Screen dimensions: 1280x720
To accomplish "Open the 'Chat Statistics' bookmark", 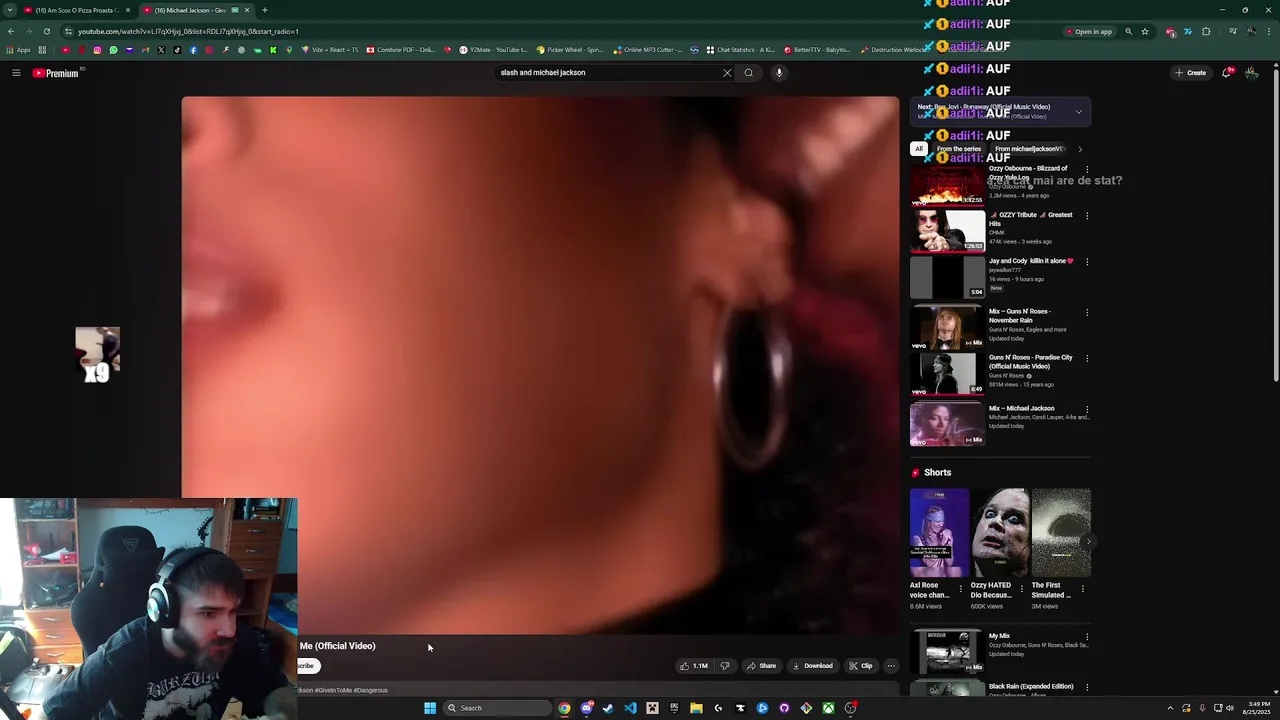I will pyautogui.click(x=740, y=50).
